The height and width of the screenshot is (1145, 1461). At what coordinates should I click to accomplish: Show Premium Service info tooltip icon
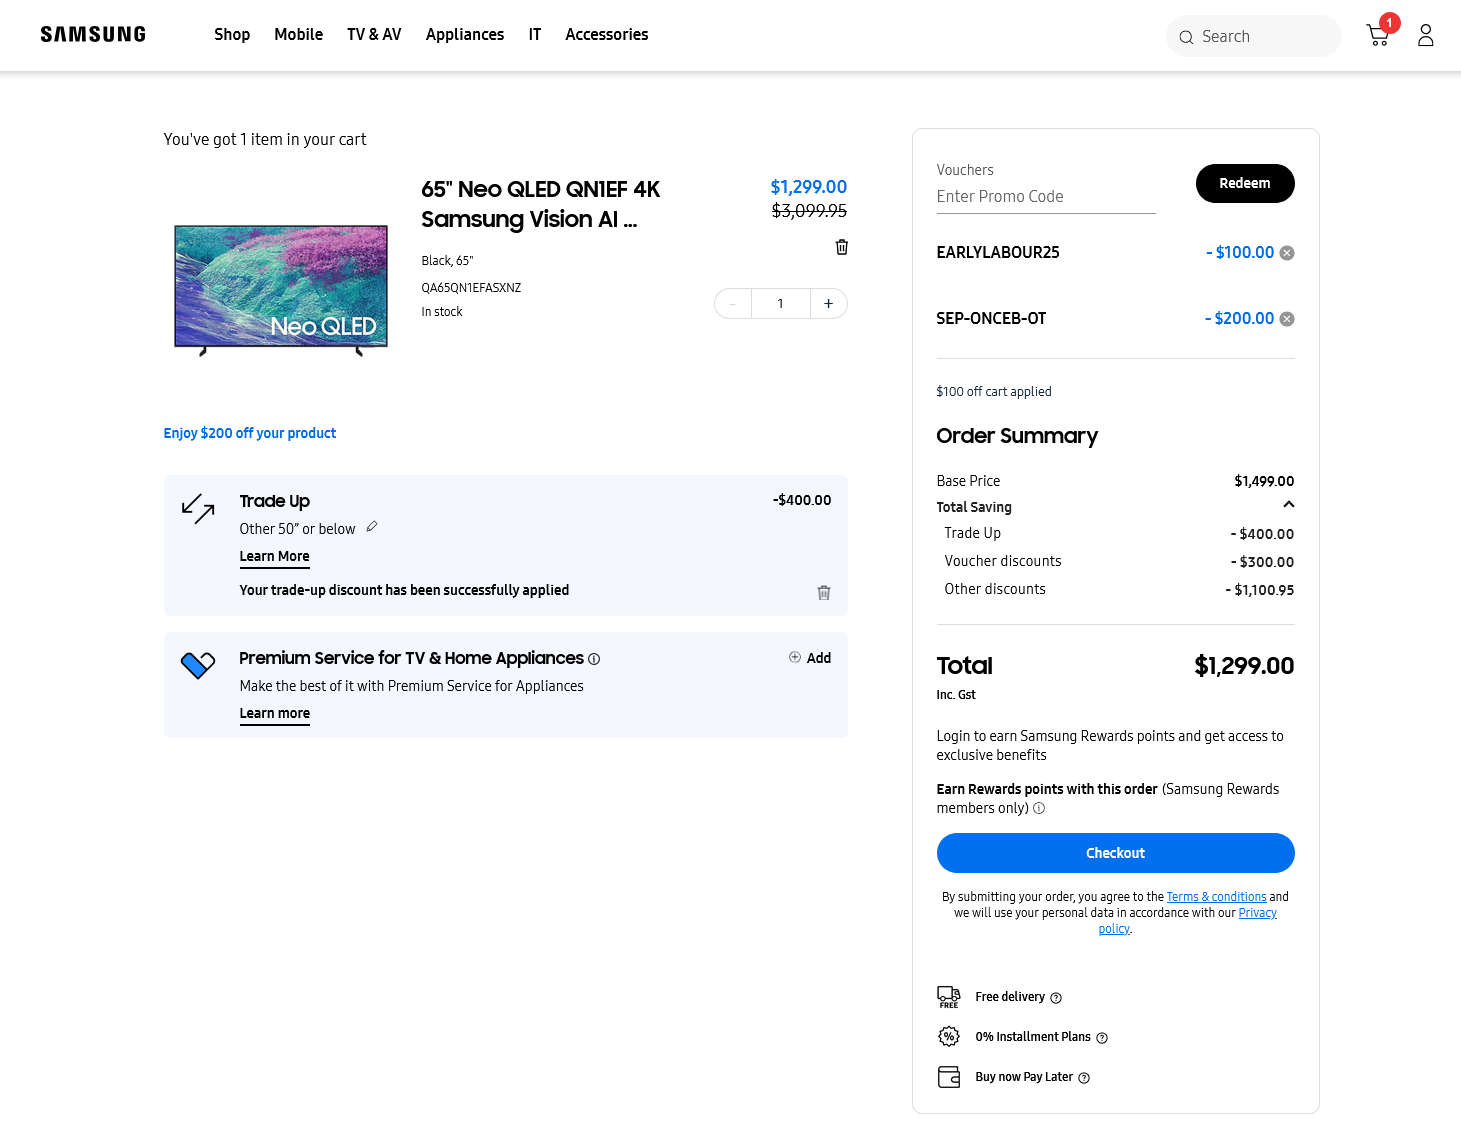coord(594,659)
